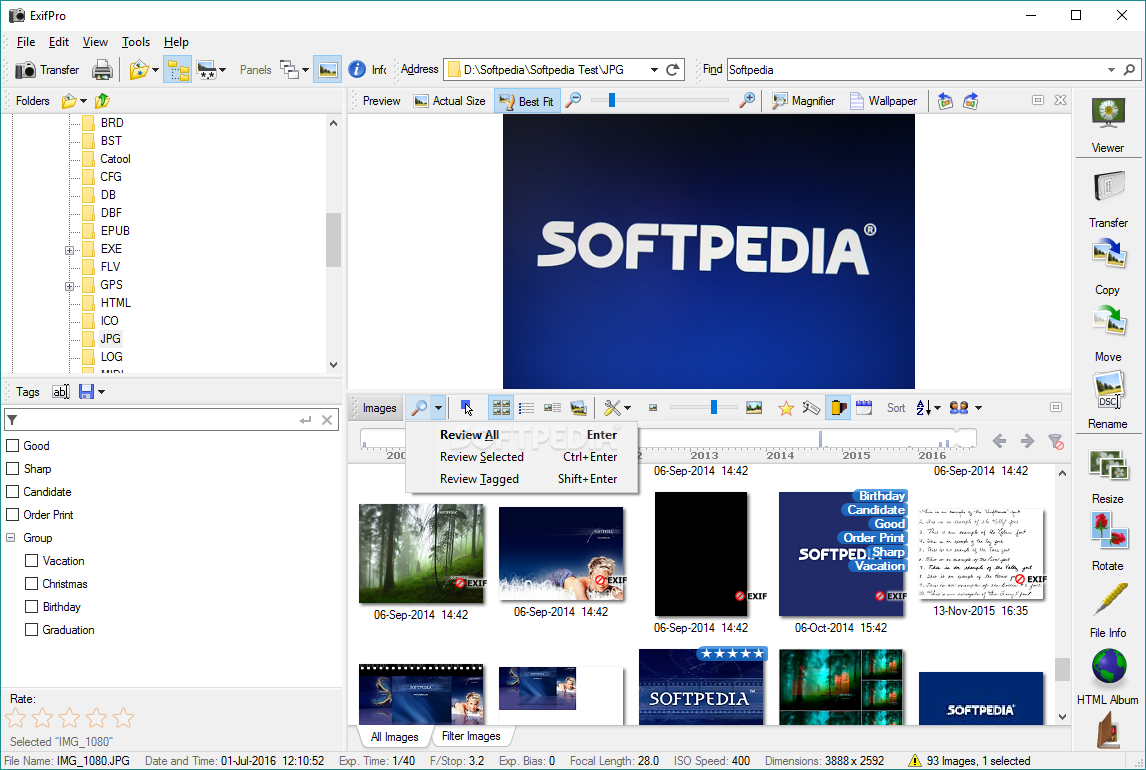Screen dimensions: 1146x770
Task: Switch the images pane to details list view
Action: (x=526, y=408)
